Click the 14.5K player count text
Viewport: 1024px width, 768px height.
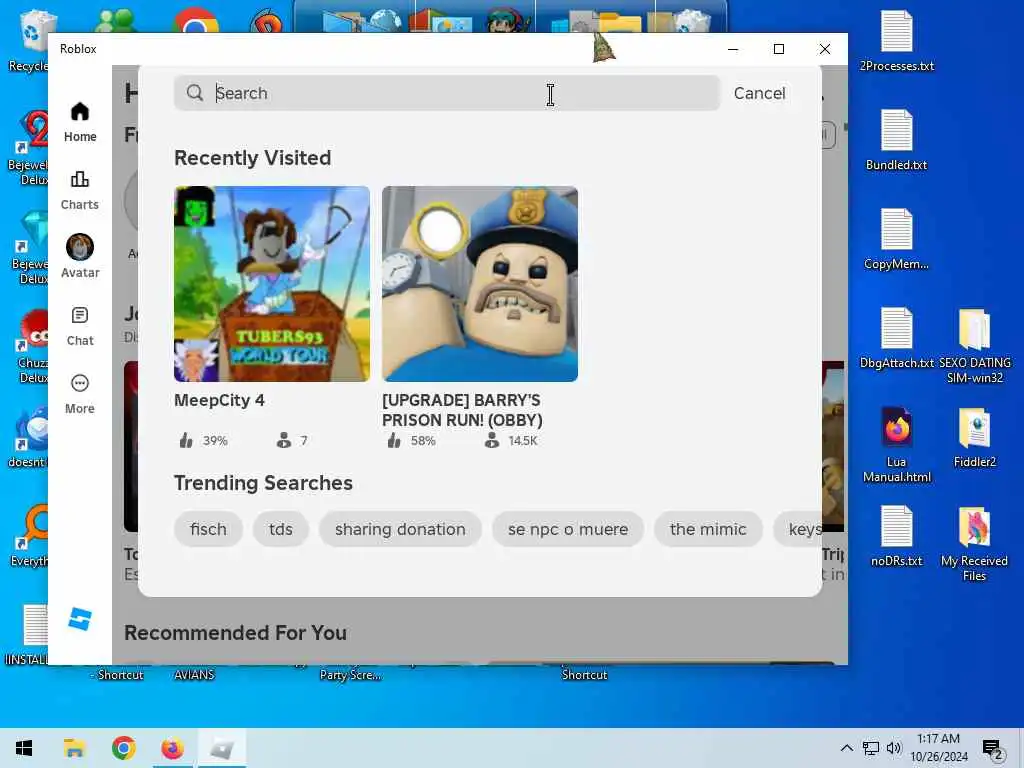(x=522, y=441)
